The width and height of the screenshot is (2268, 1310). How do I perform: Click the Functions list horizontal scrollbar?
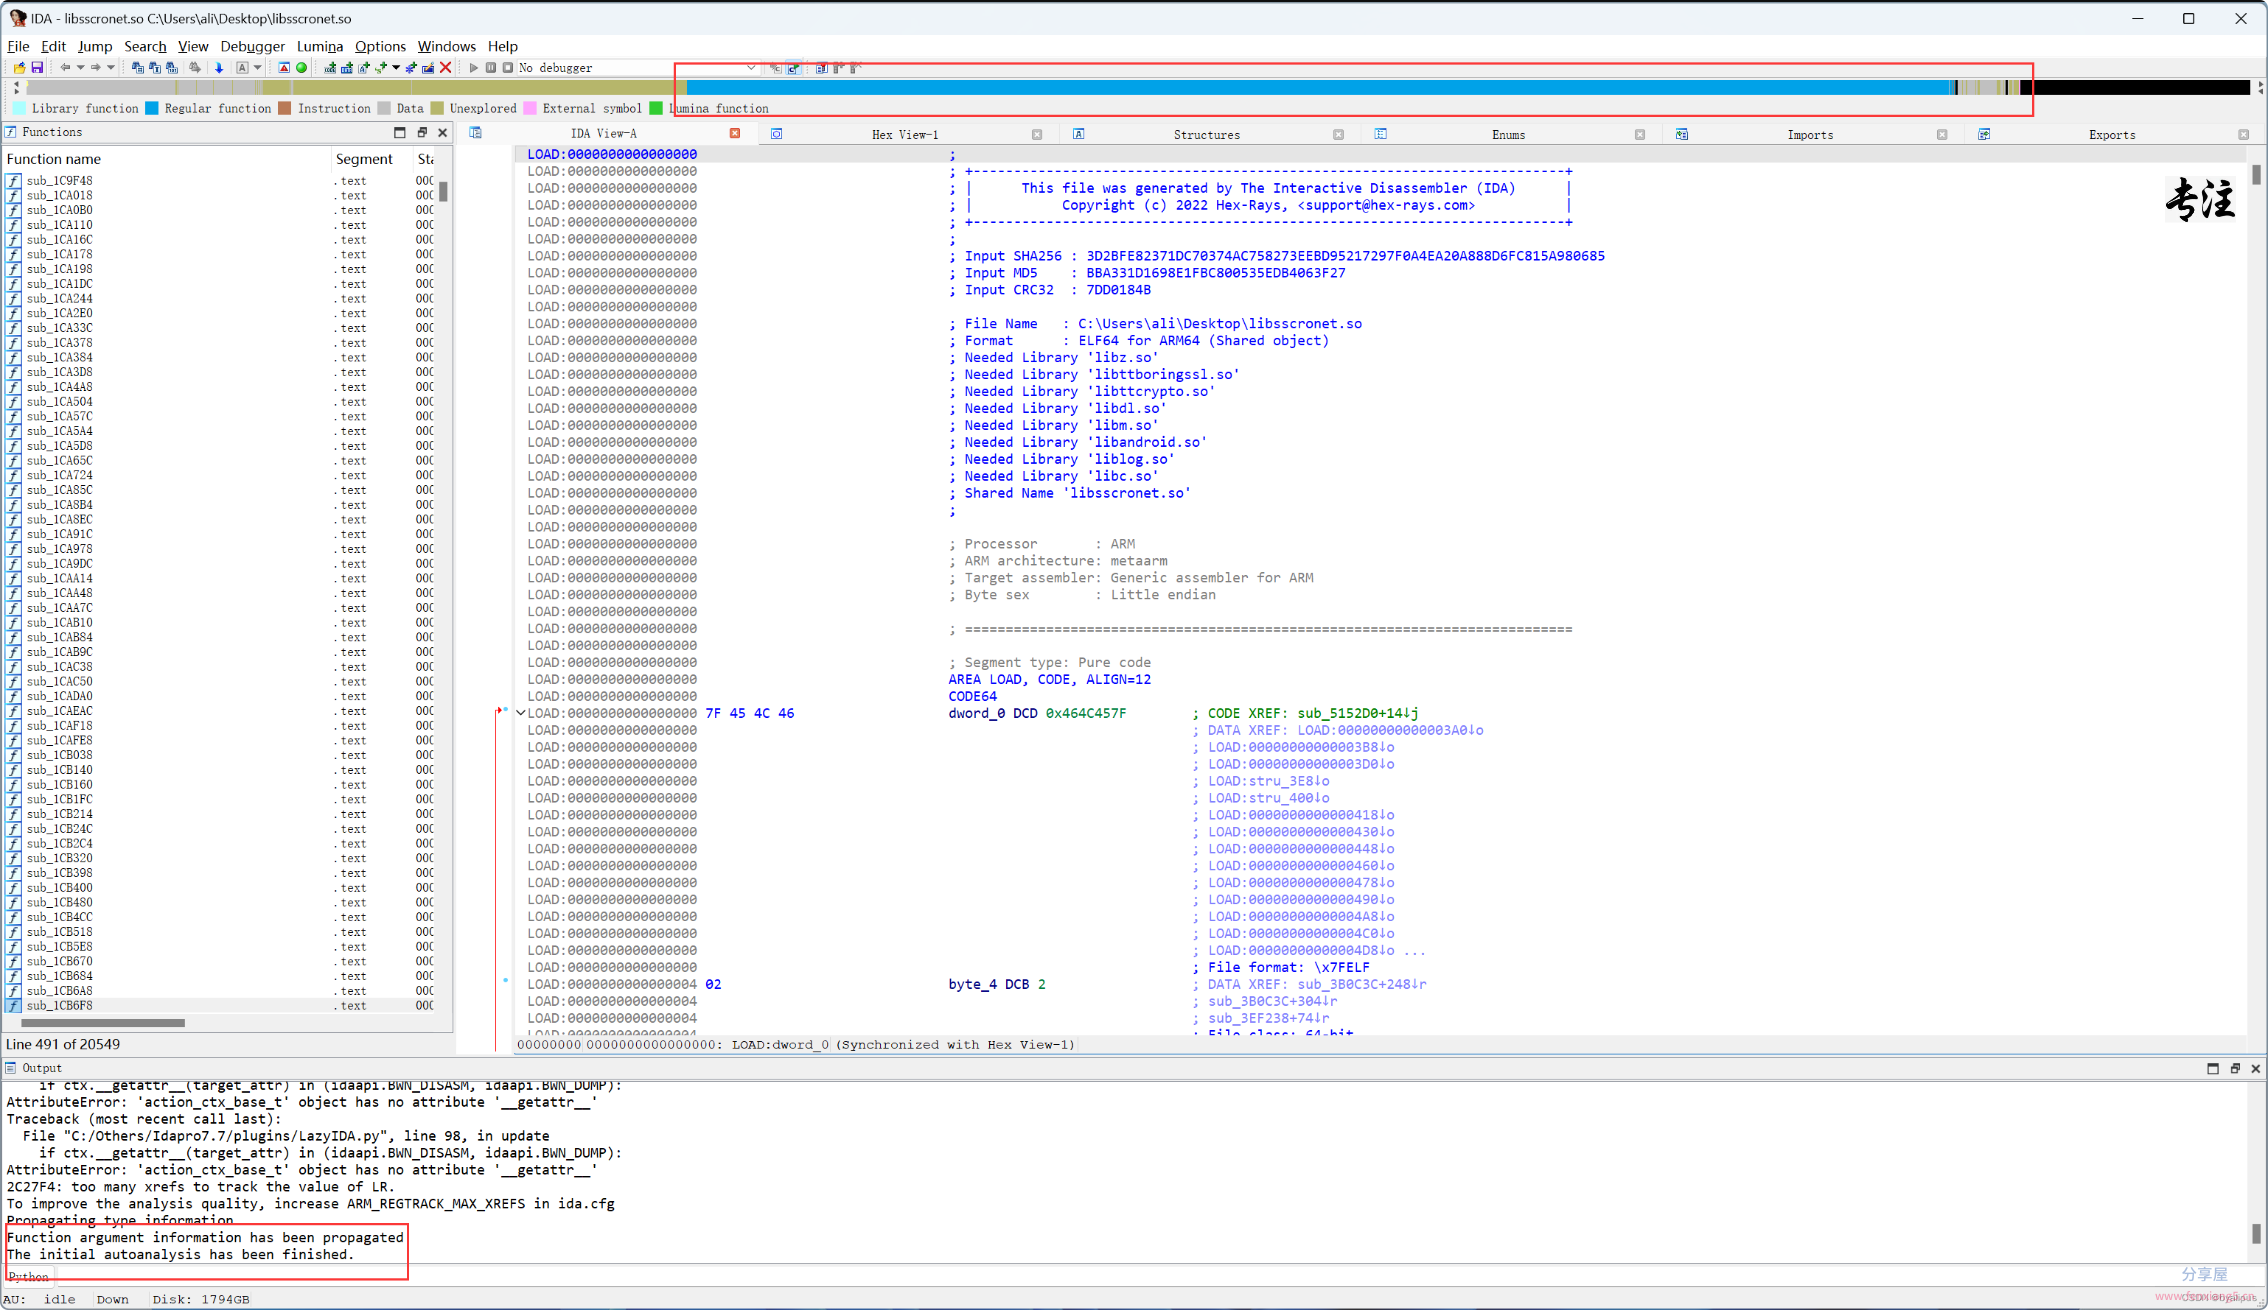point(103,1023)
